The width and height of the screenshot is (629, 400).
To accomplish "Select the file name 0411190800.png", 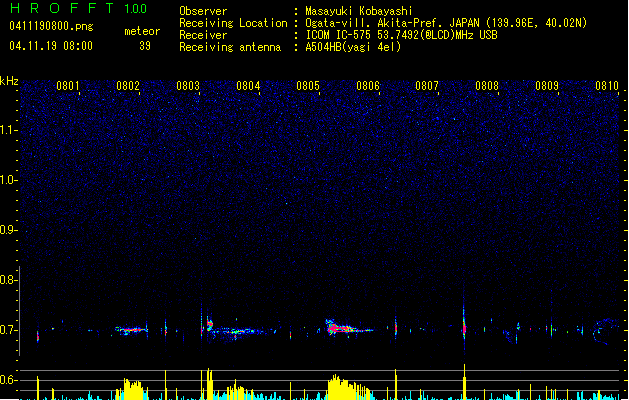I will (x=51, y=27).
